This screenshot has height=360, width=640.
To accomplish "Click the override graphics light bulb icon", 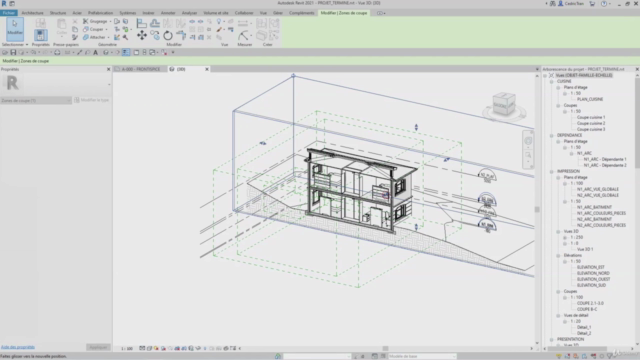I will (219, 21).
